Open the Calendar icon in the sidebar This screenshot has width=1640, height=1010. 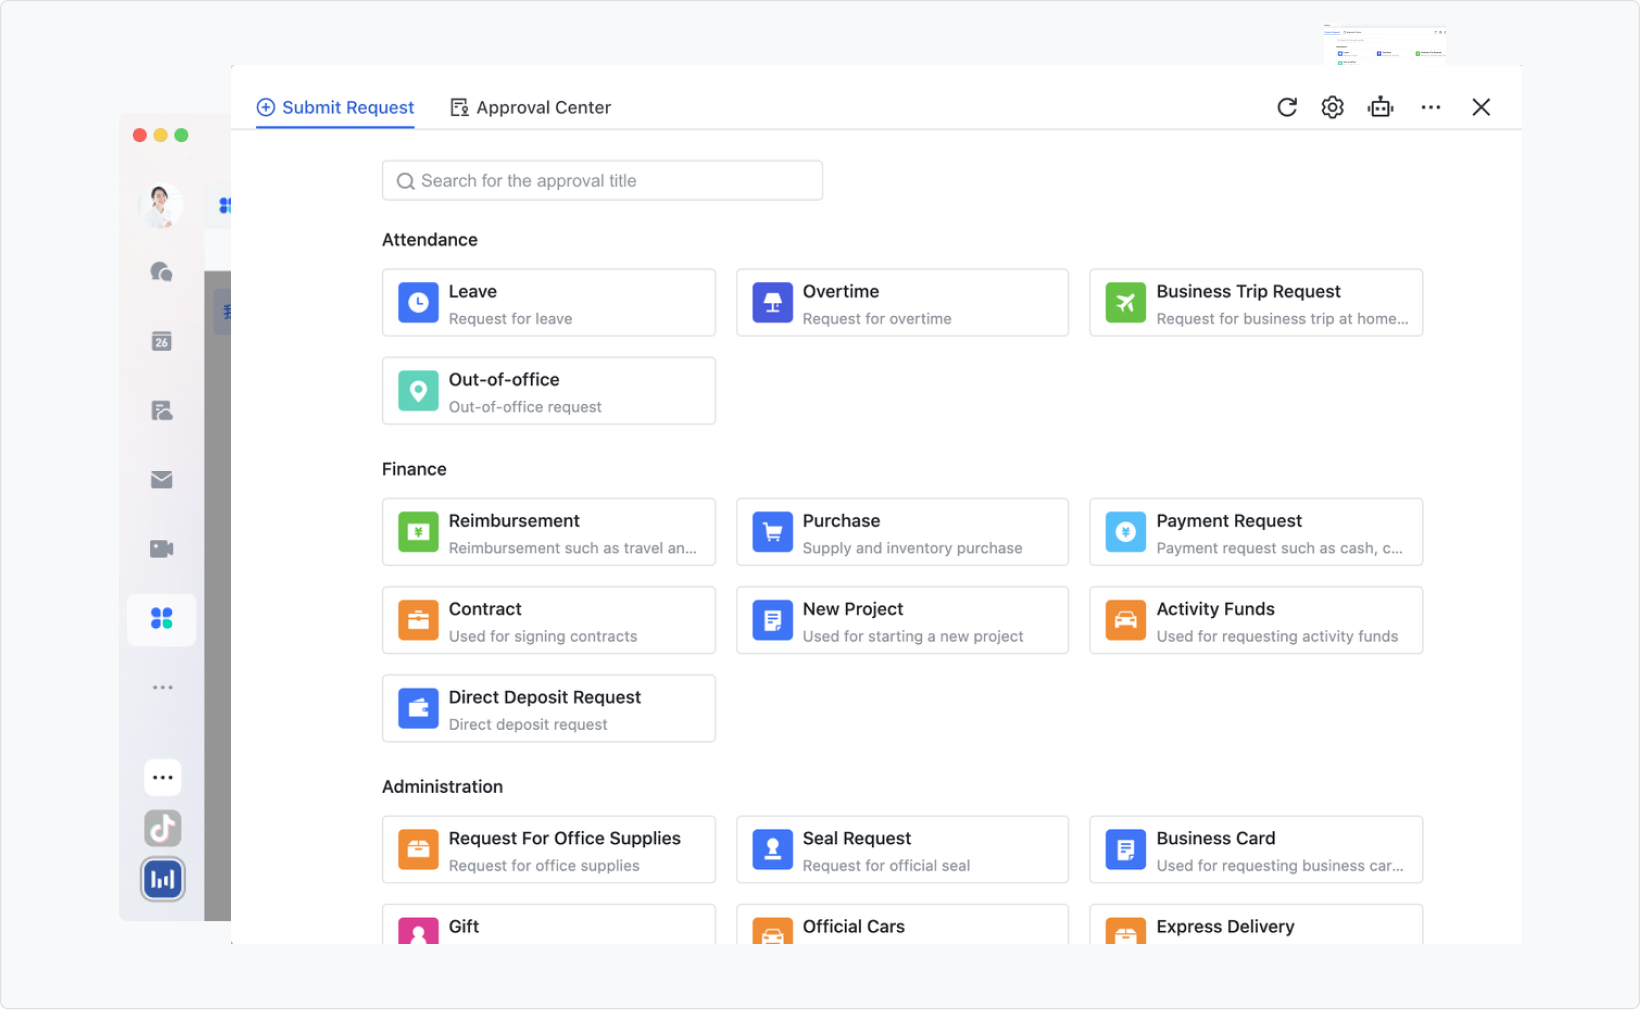tap(161, 340)
